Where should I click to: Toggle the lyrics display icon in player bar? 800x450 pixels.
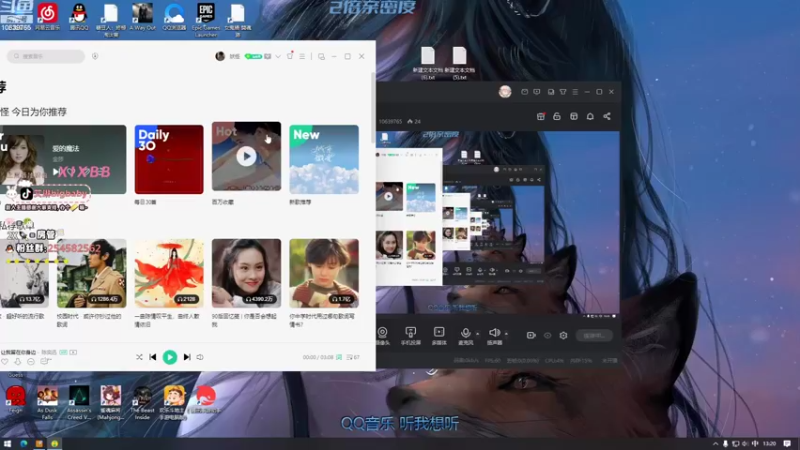pos(339,357)
